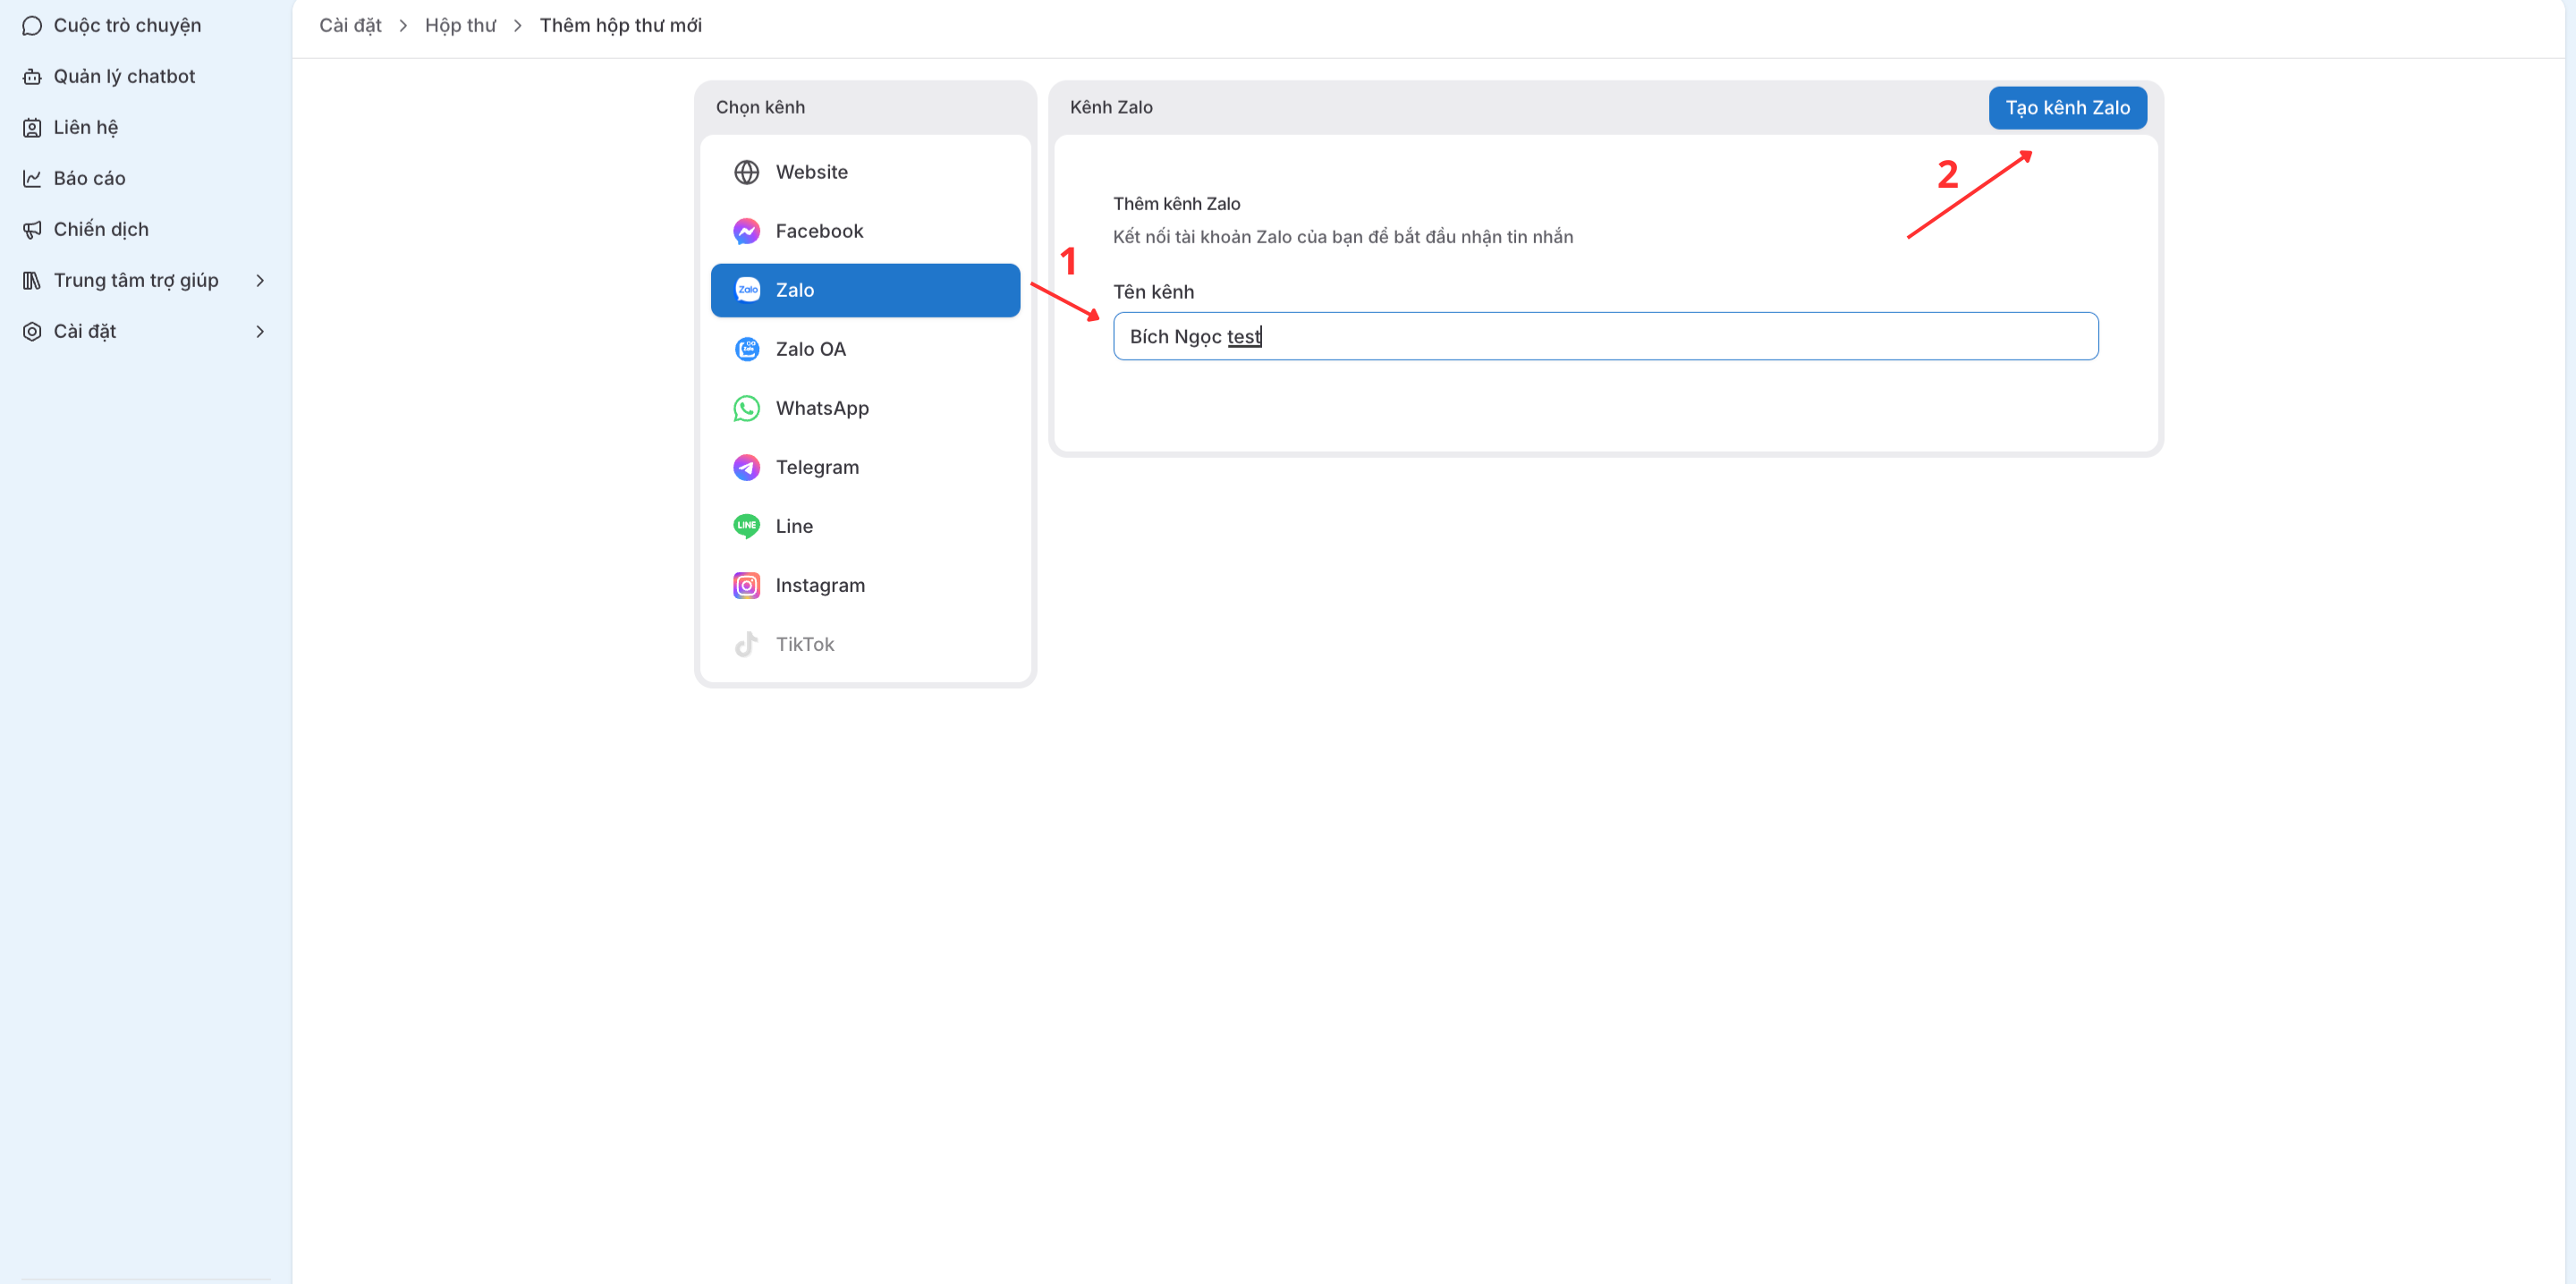Select the WhatsApp channel label
The width and height of the screenshot is (2576, 1284).
click(822, 408)
